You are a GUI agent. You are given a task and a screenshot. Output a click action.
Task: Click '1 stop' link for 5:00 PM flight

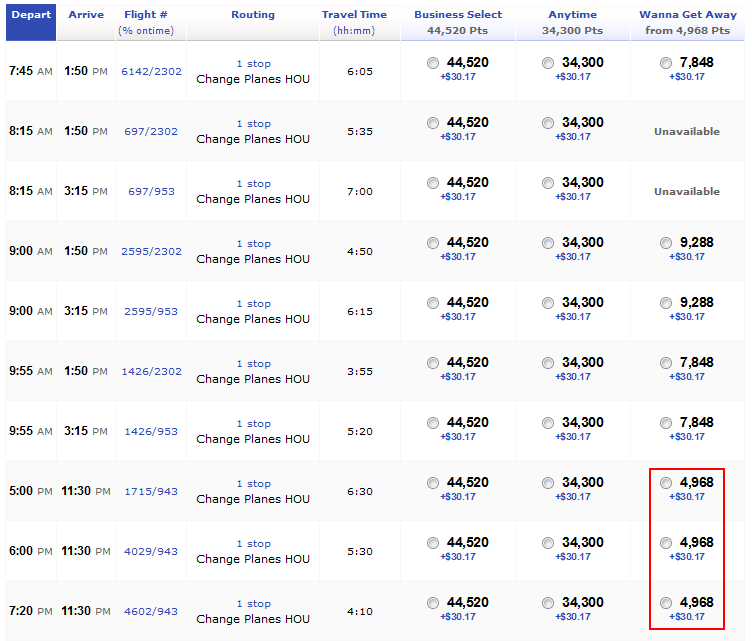pos(254,484)
